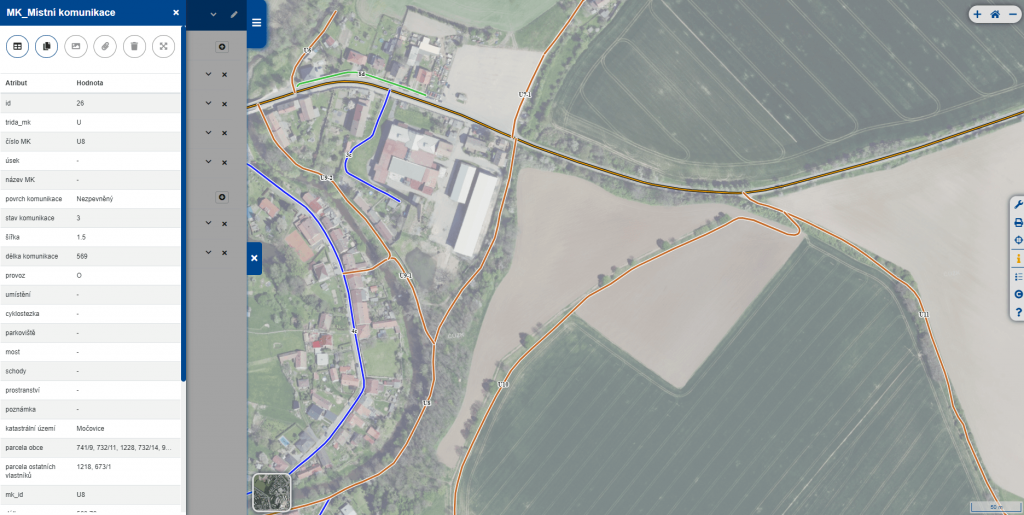This screenshot has height=515, width=1024.
Task: Zoom in with the plus button
Action: [x=978, y=14]
